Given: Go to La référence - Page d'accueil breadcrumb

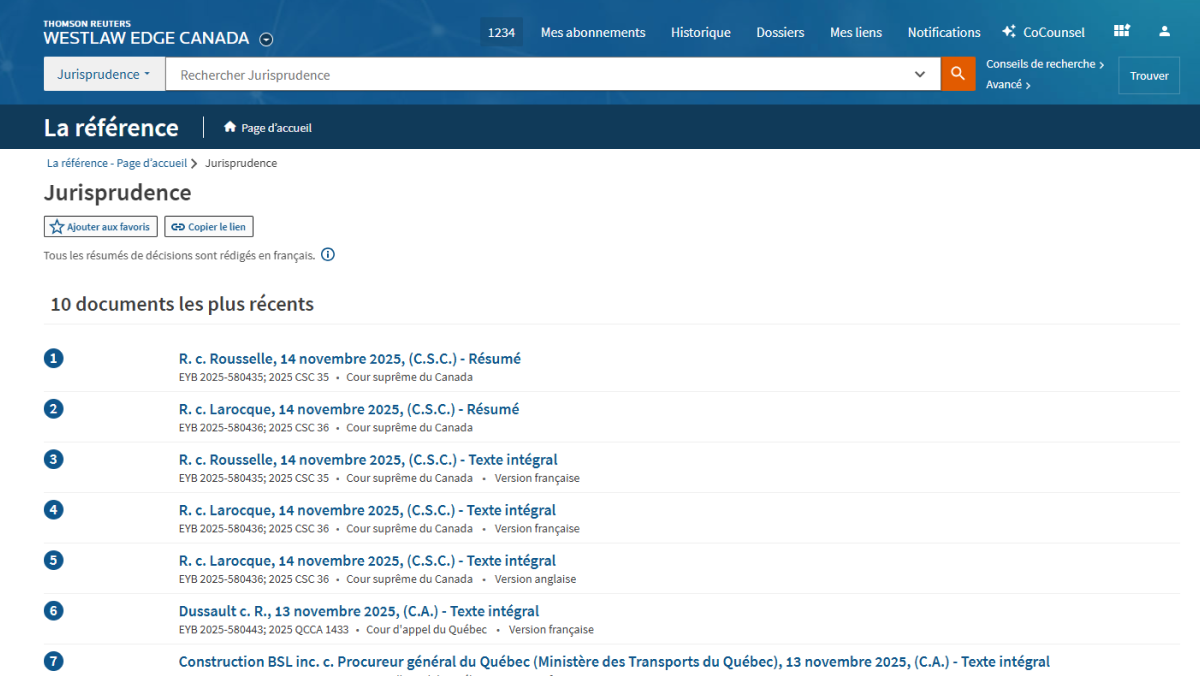Looking at the screenshot, I should point(116,163).
